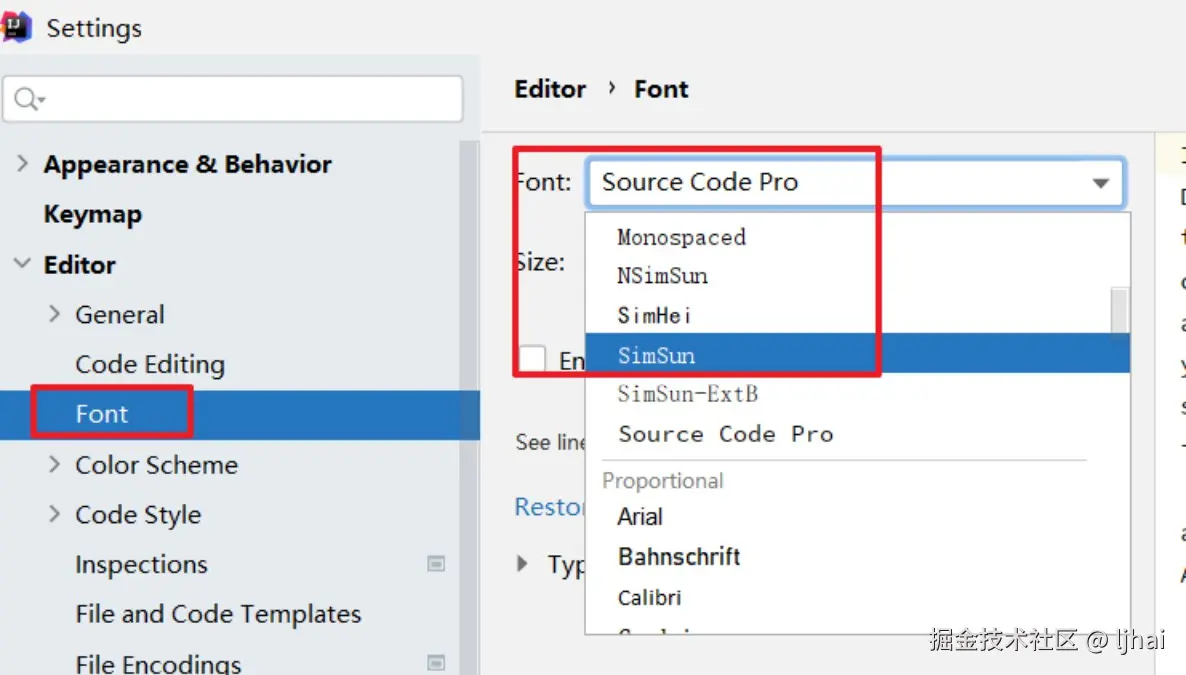This screenshot has width=1186, height=675.
Task: Click the icon beside File Encodings
Action: tap(436, 663)
